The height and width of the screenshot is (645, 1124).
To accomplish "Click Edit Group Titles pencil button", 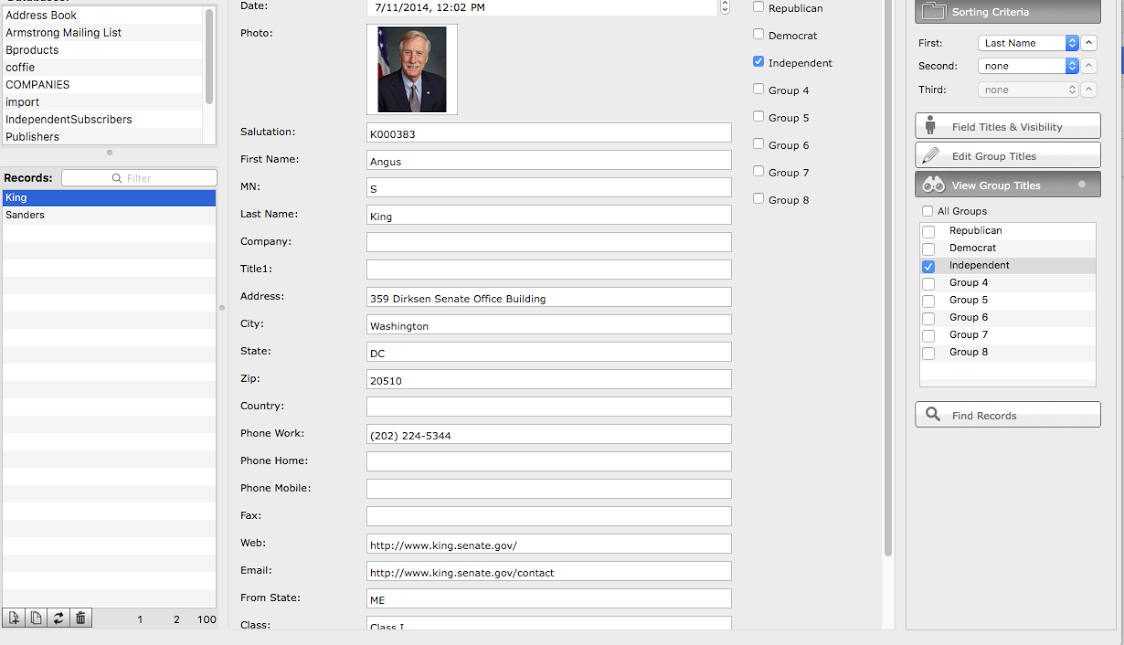I will [x=1007, y=156].
